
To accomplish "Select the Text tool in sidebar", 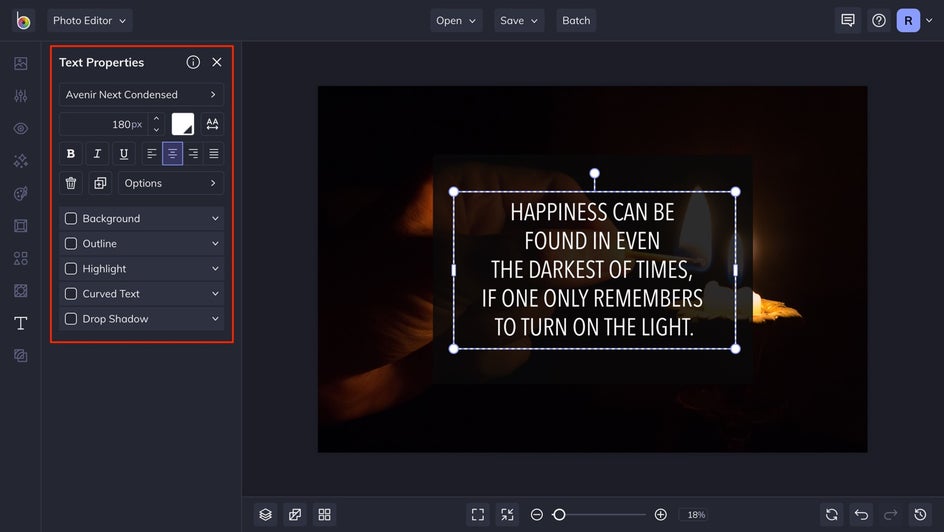I will tap(20, 323).
